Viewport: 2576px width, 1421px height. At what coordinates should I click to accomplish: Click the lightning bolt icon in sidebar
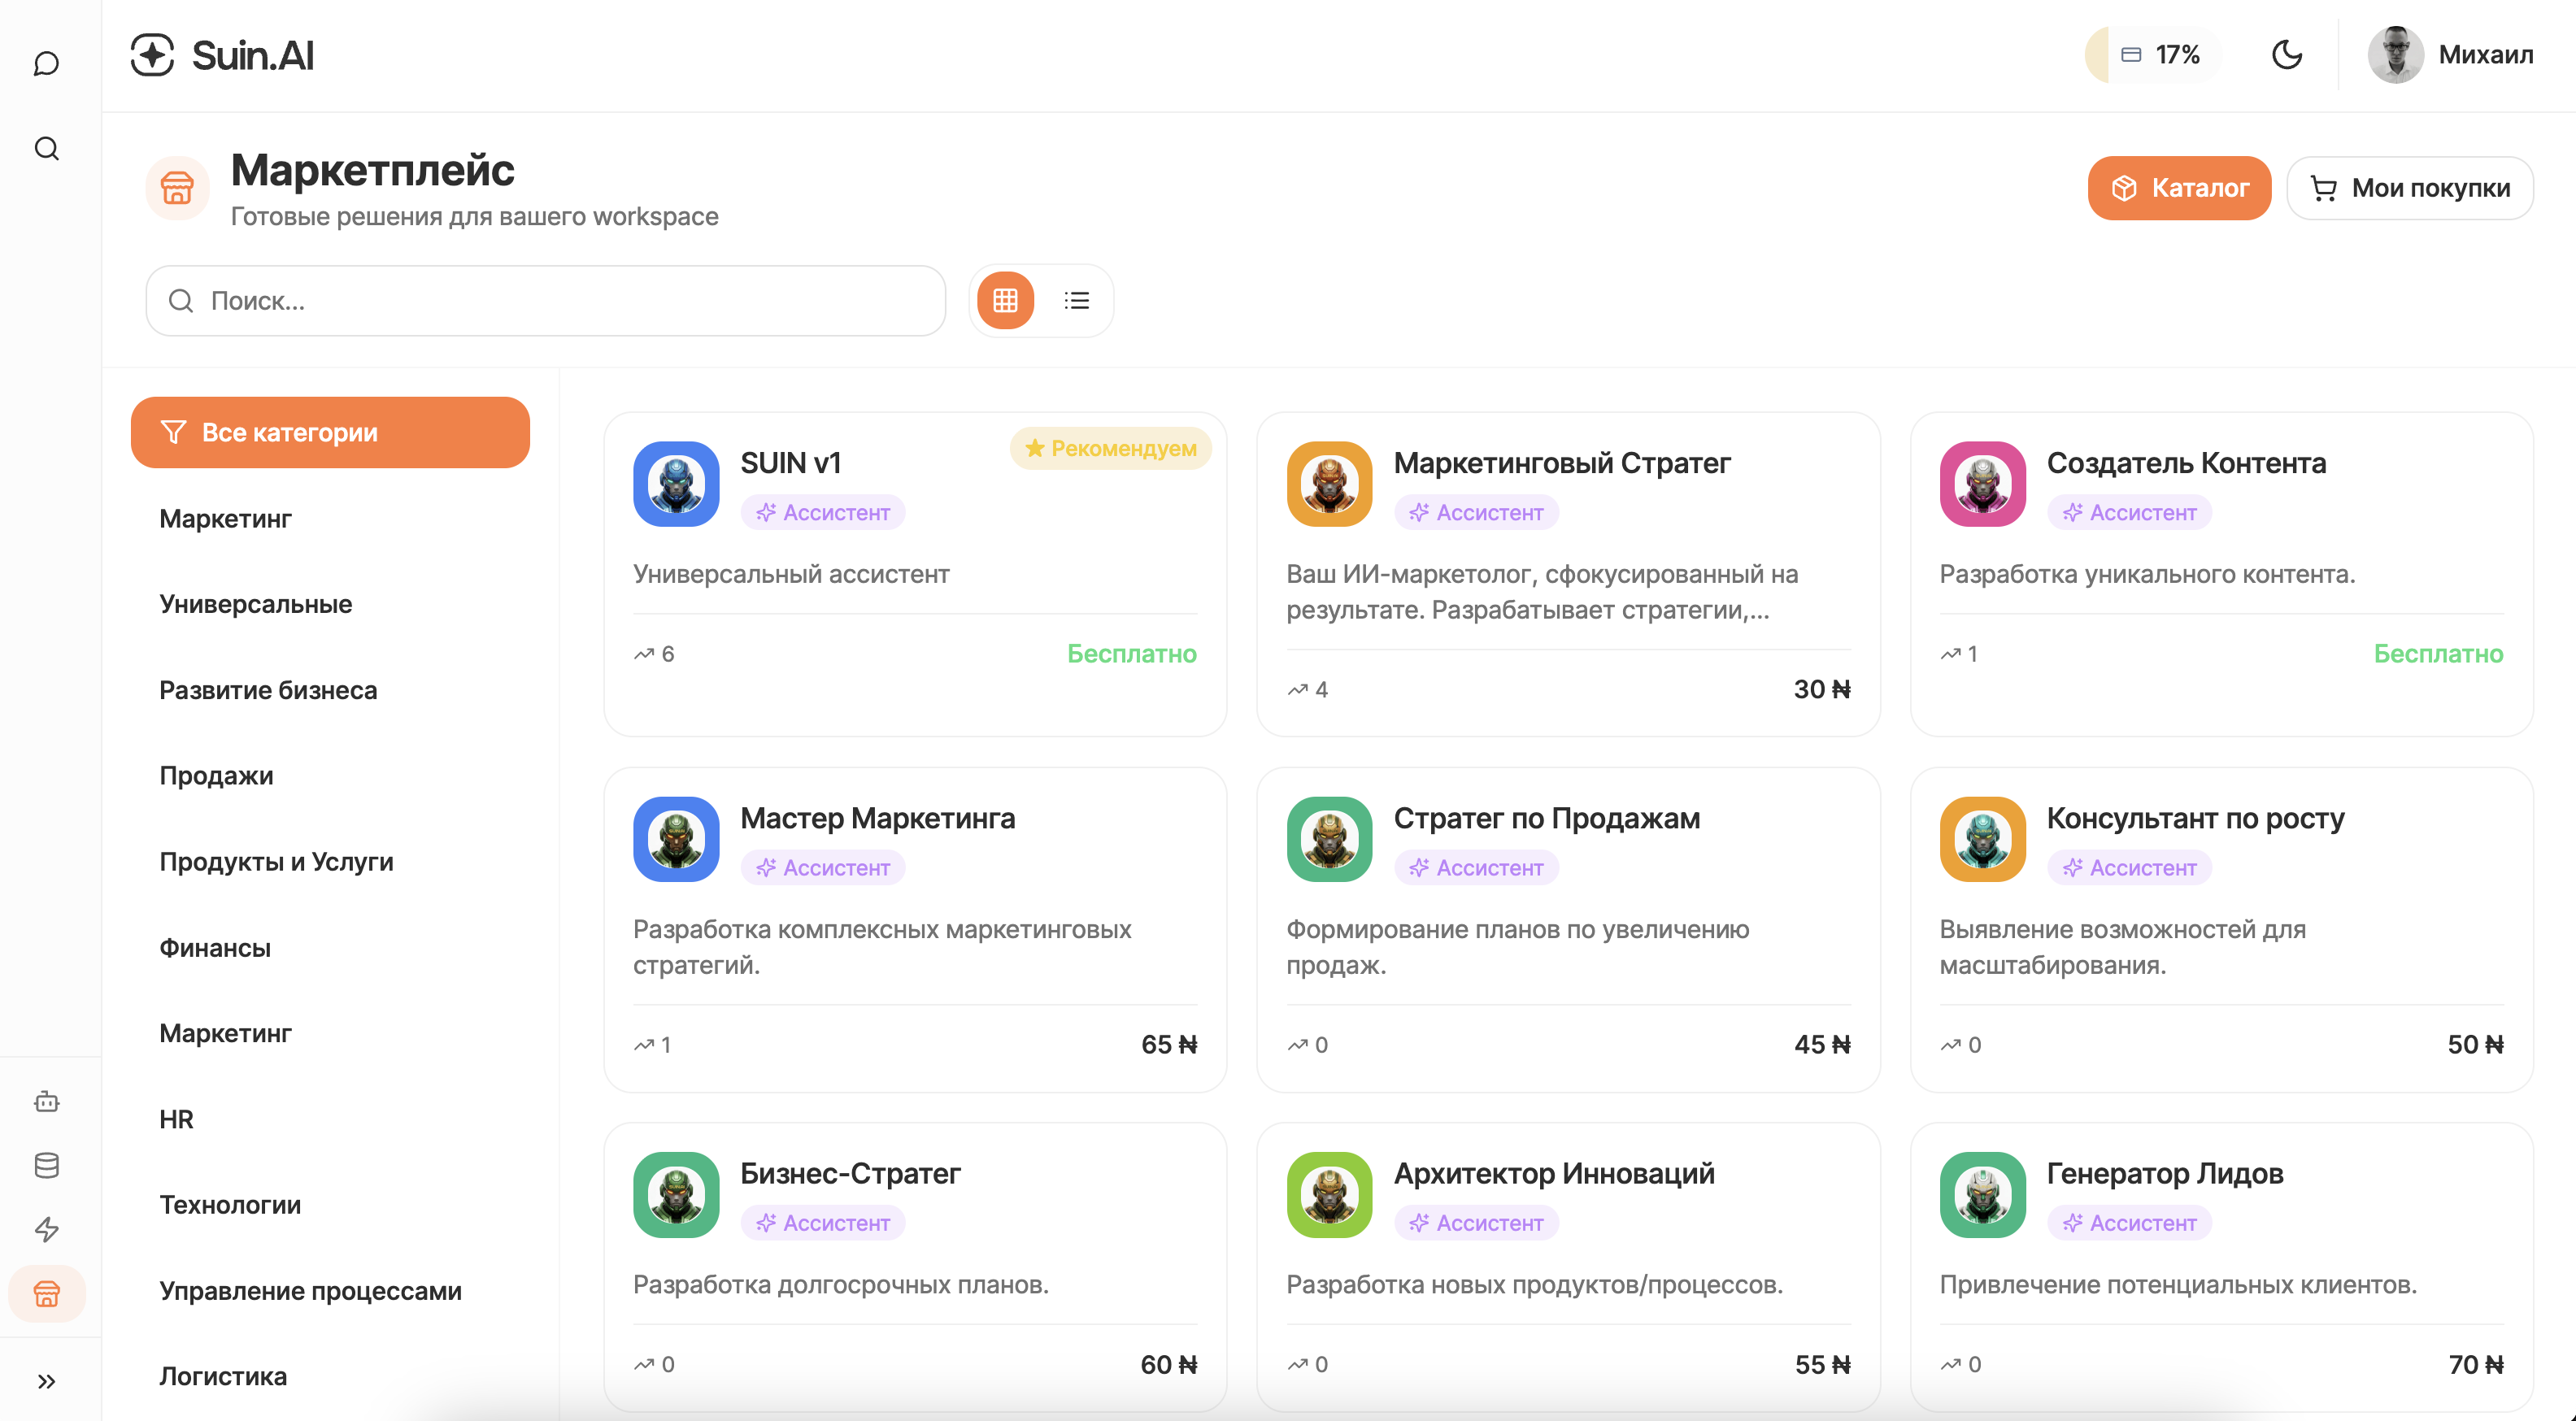coord(47,1231)
